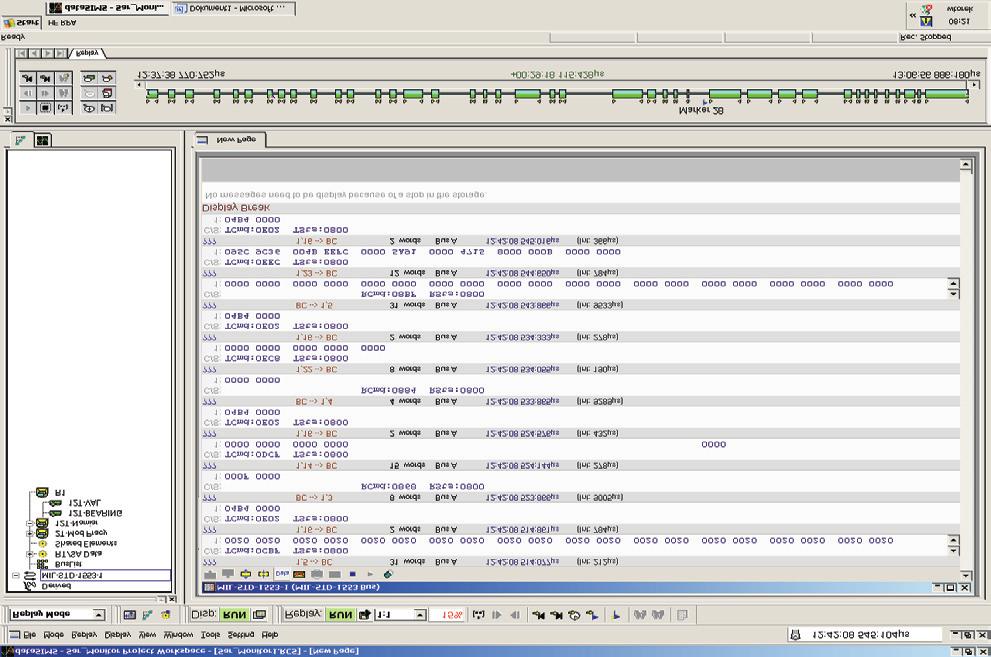Click the first jump-to-marker icon in bottom toolbar

538,615
